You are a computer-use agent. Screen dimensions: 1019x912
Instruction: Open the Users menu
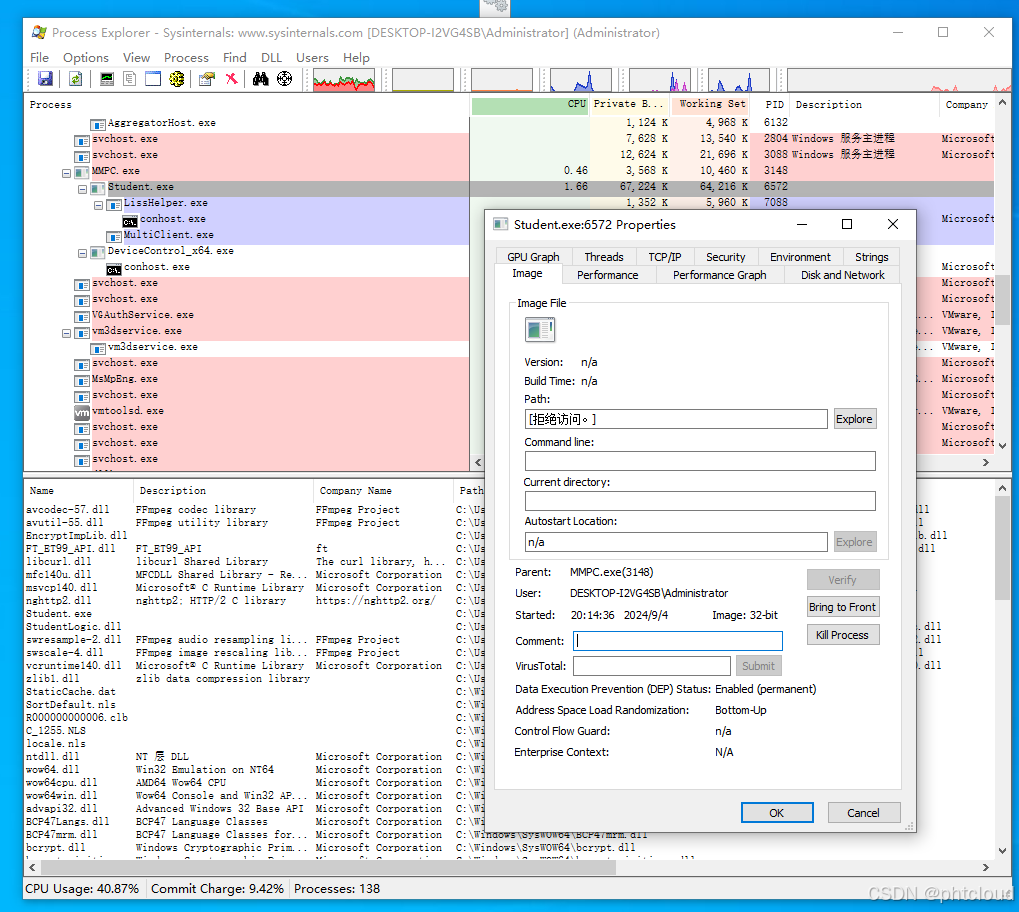tap(313, 58)
